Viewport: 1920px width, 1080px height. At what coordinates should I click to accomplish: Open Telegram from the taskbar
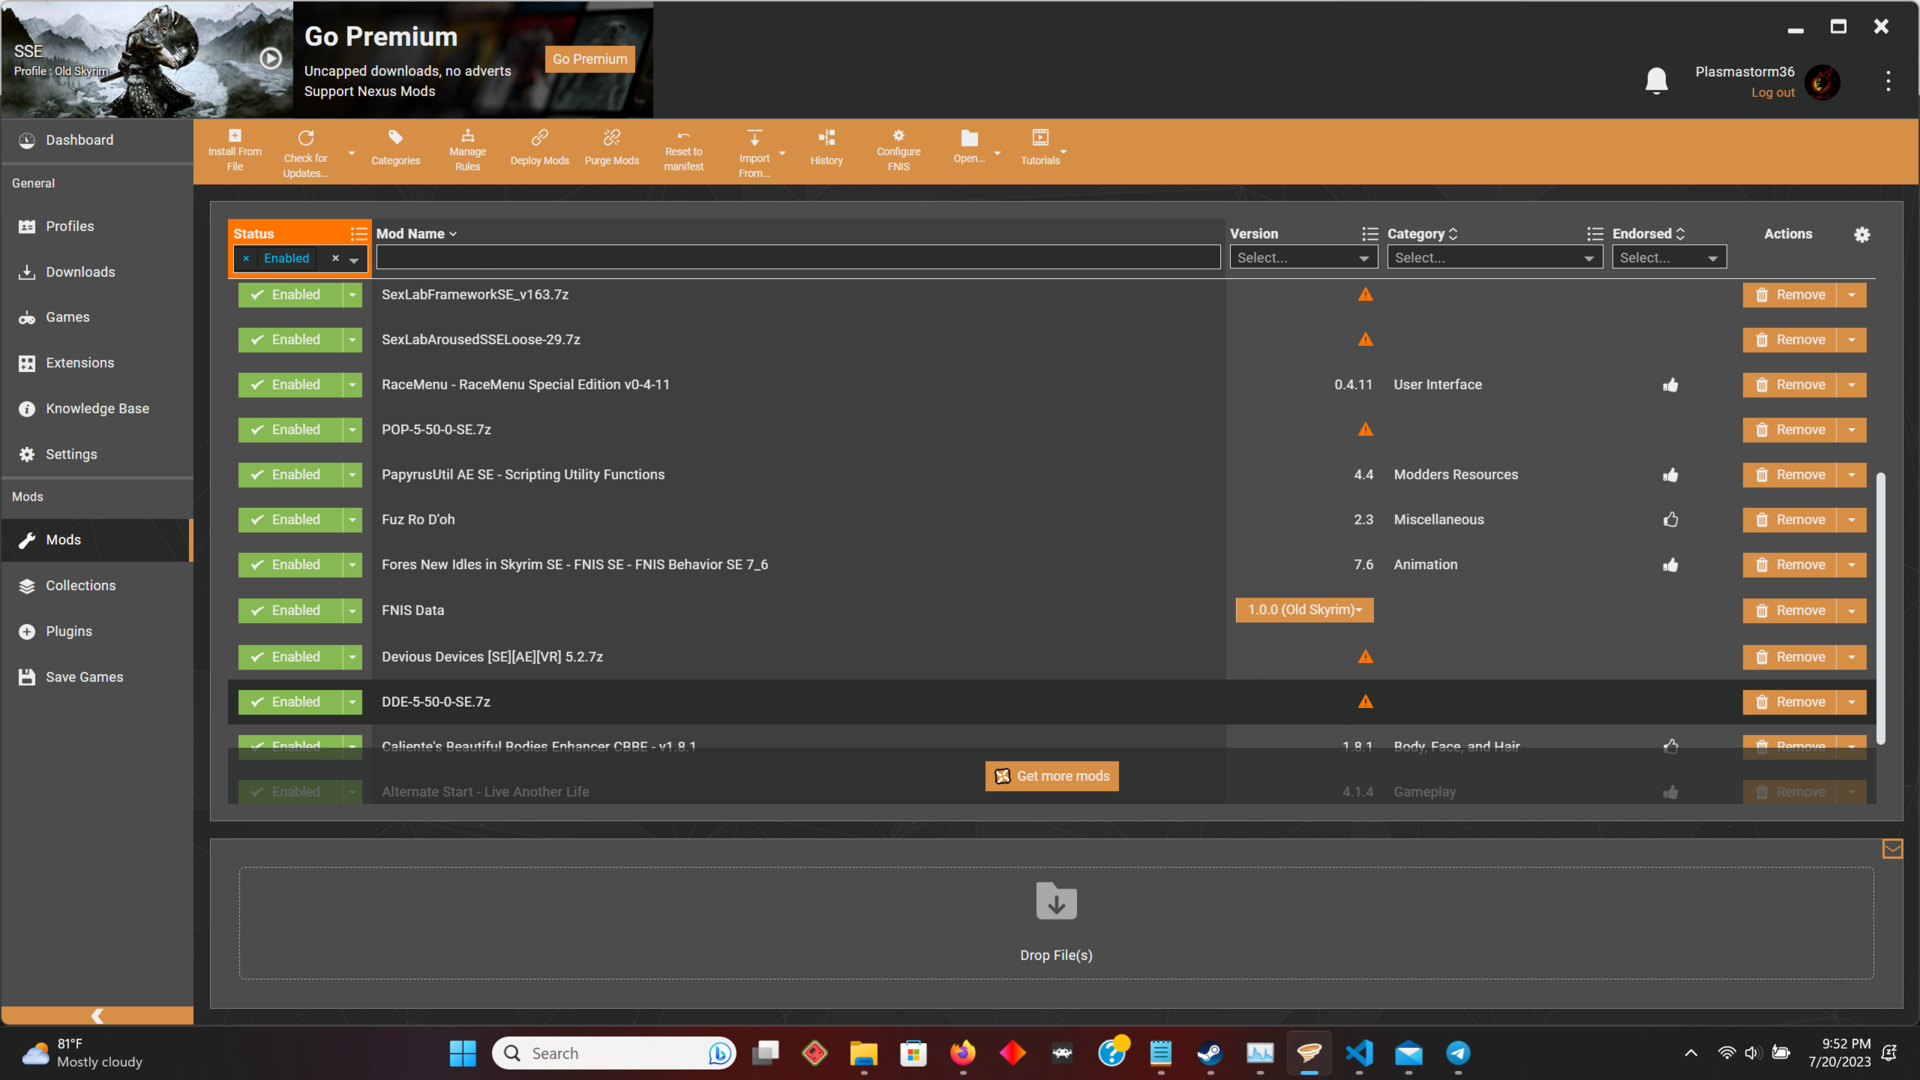(1458, 1053)
